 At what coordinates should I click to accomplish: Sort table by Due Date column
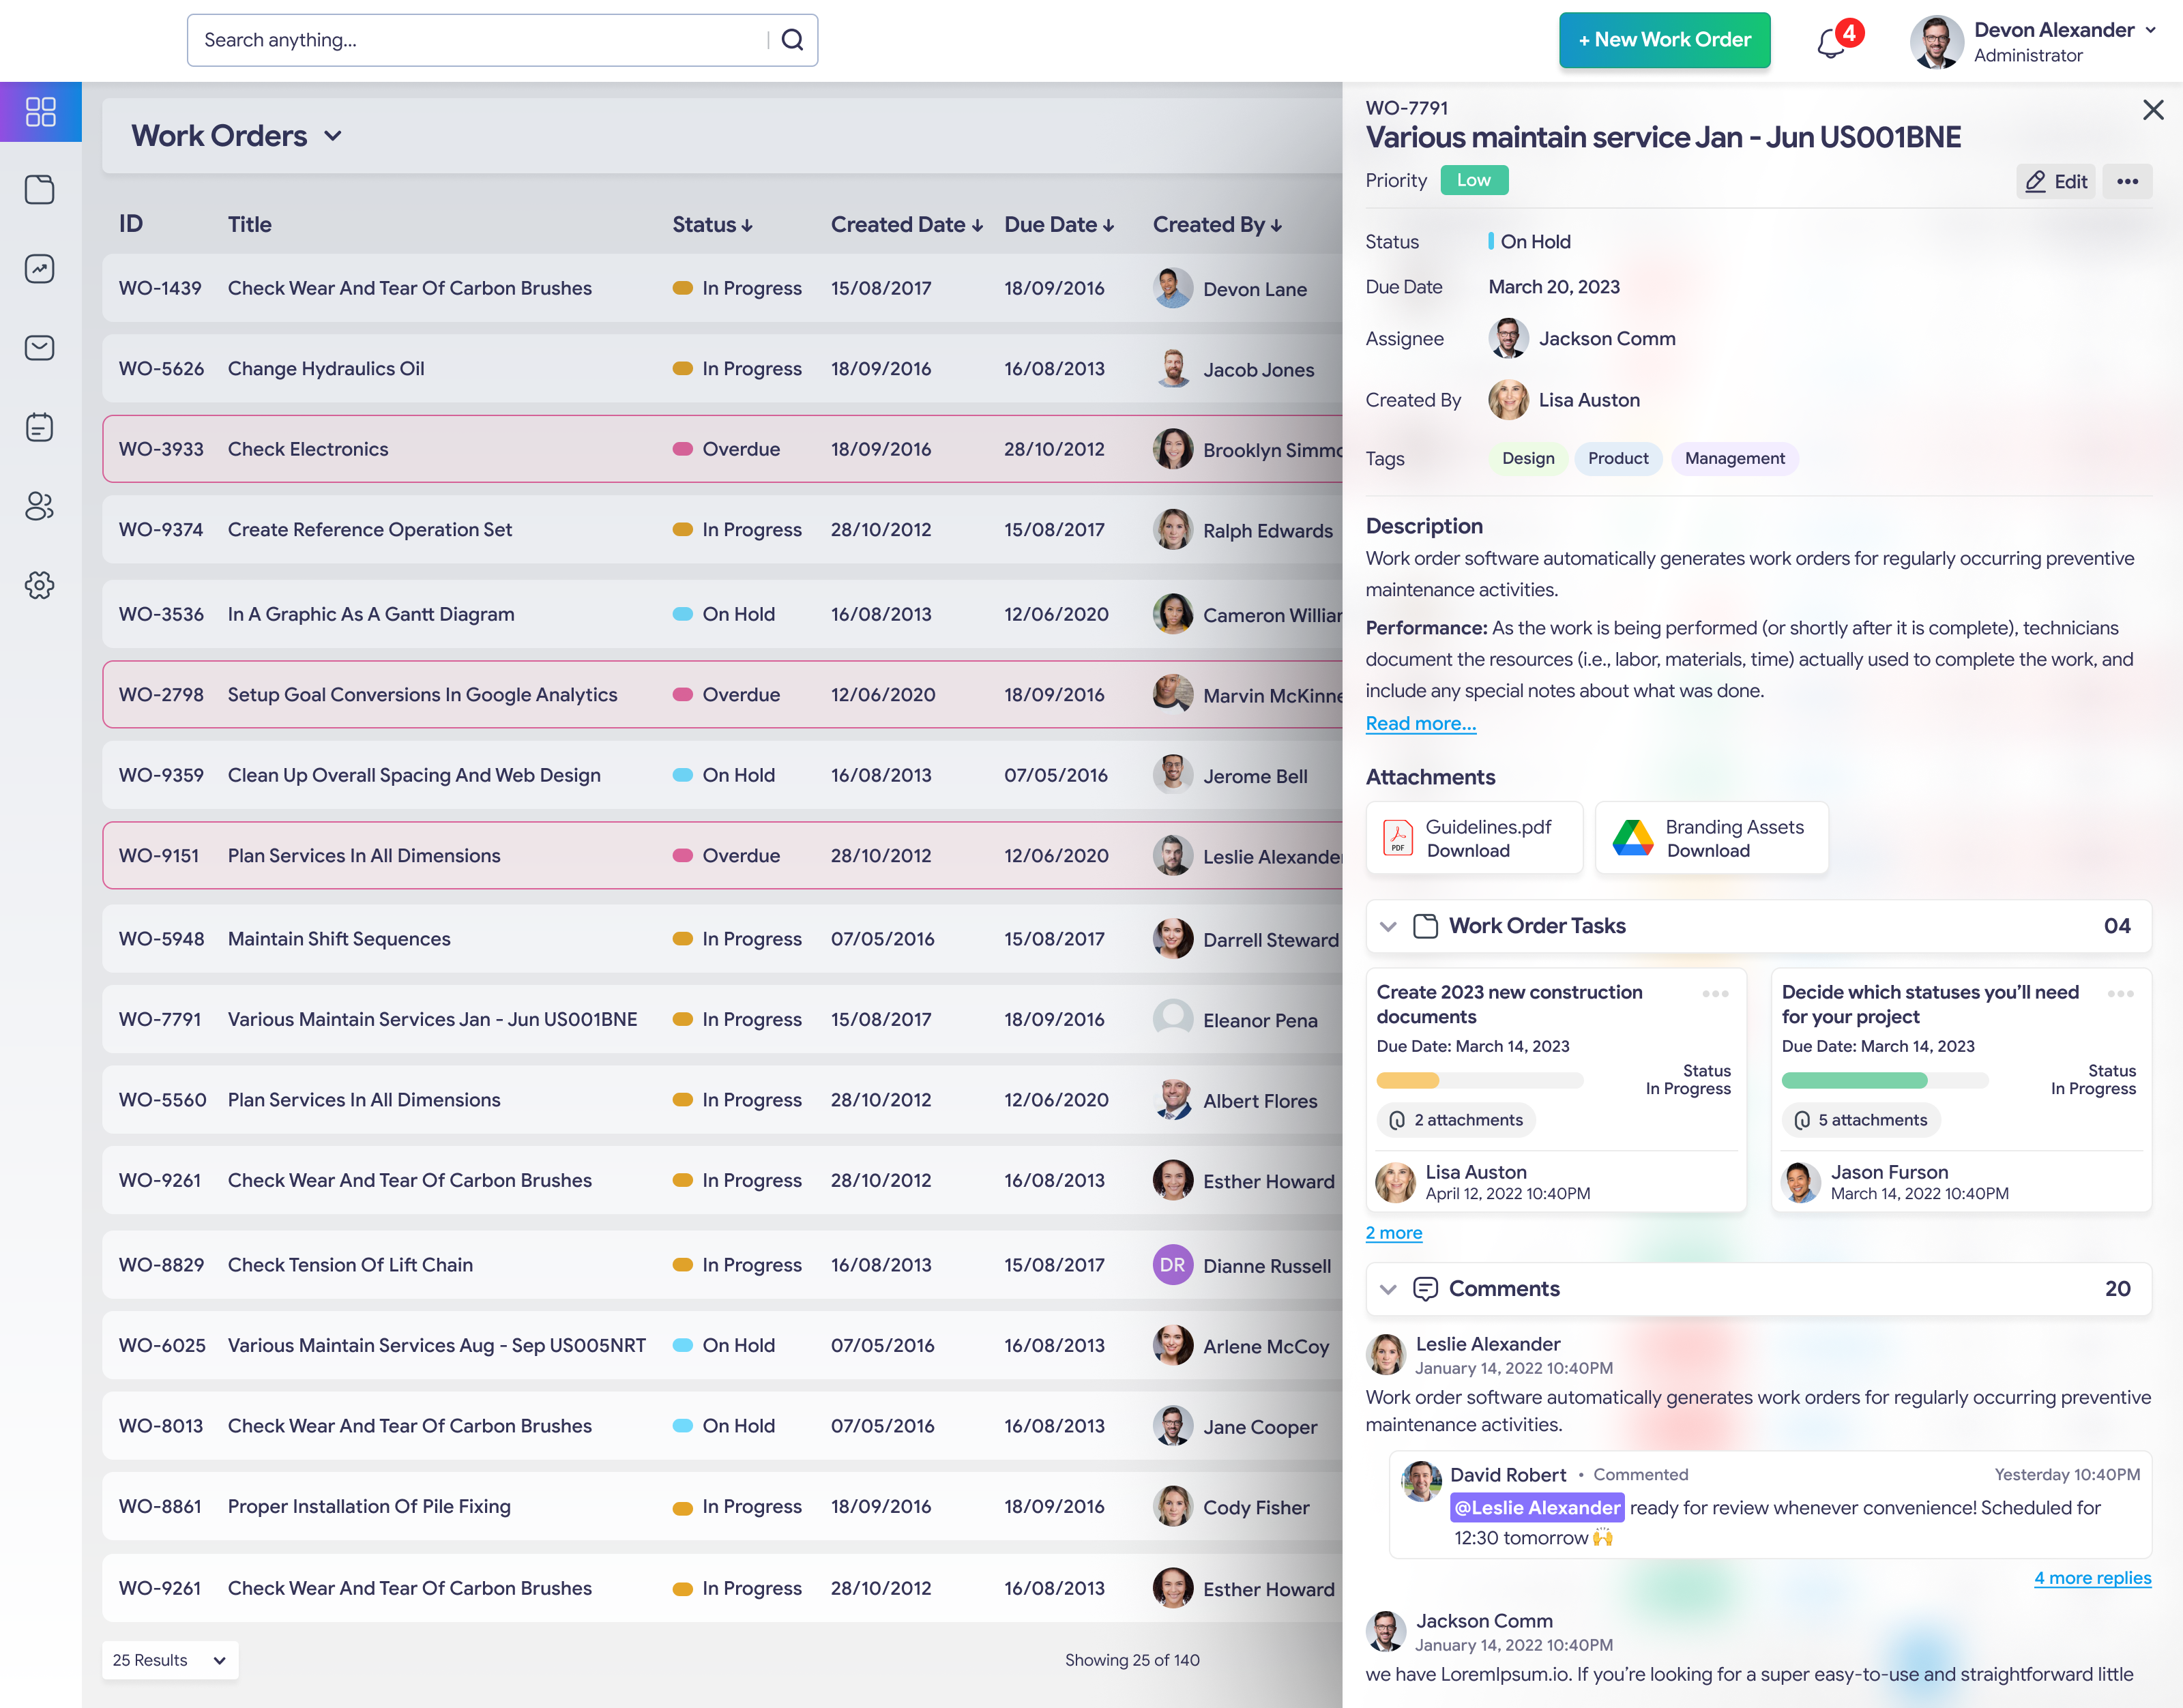coord(1059,225)
